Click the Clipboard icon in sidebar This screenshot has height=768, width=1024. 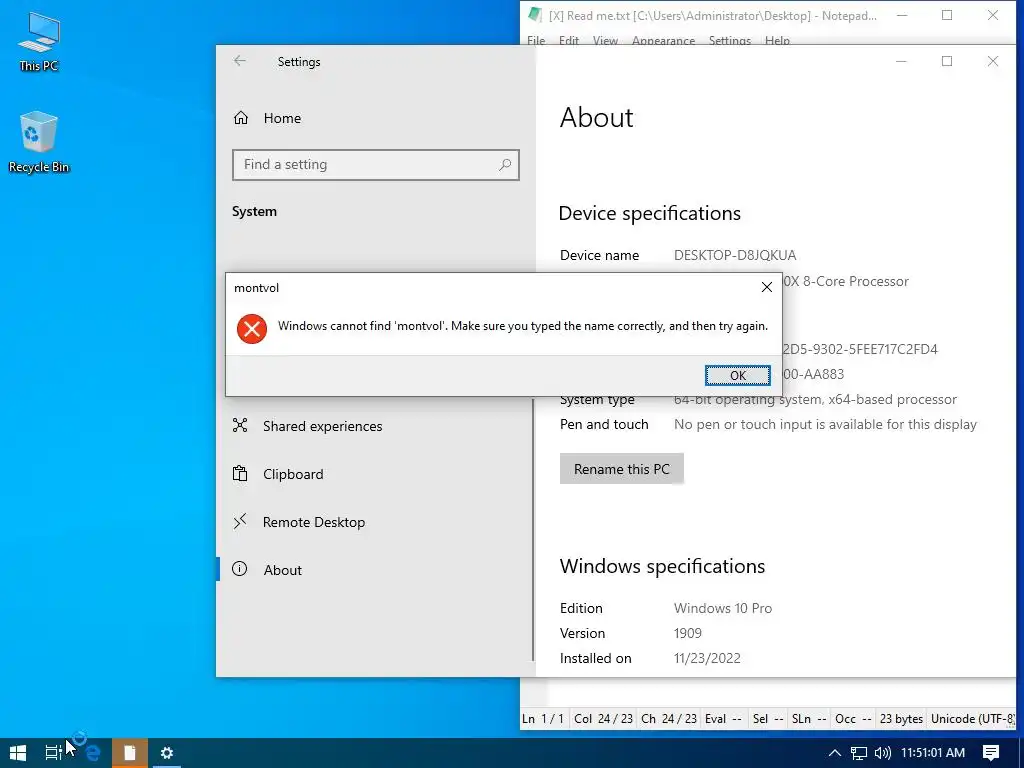[240, 473]
